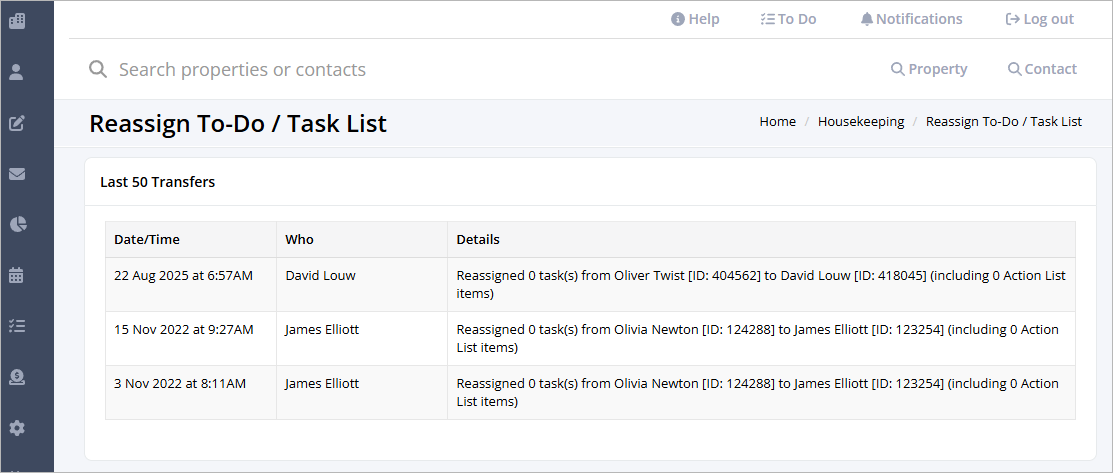The width and height of the screenshot is (1113, 473).
Task: Select the edit pencil sidebar icon
Action: tap(17, 123)
